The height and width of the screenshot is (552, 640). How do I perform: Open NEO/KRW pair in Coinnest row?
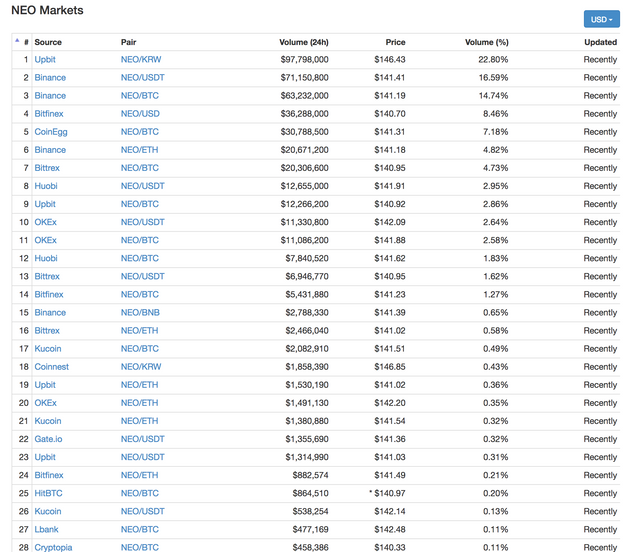(141, 367)
